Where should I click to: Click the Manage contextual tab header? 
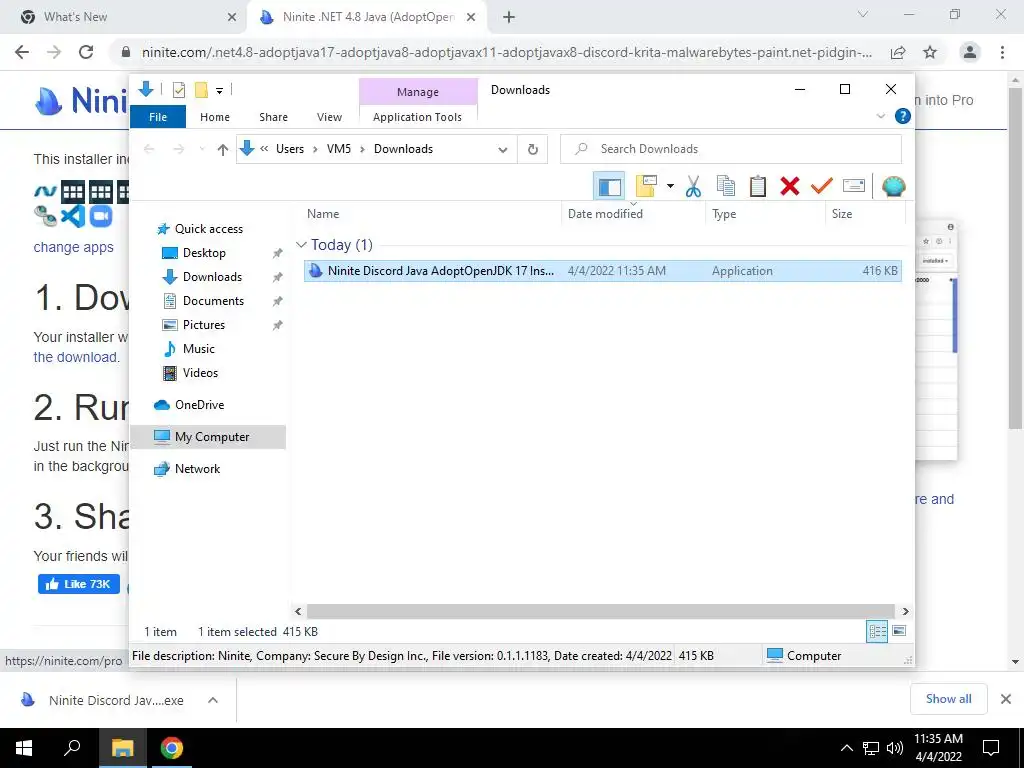pos(418,92)
